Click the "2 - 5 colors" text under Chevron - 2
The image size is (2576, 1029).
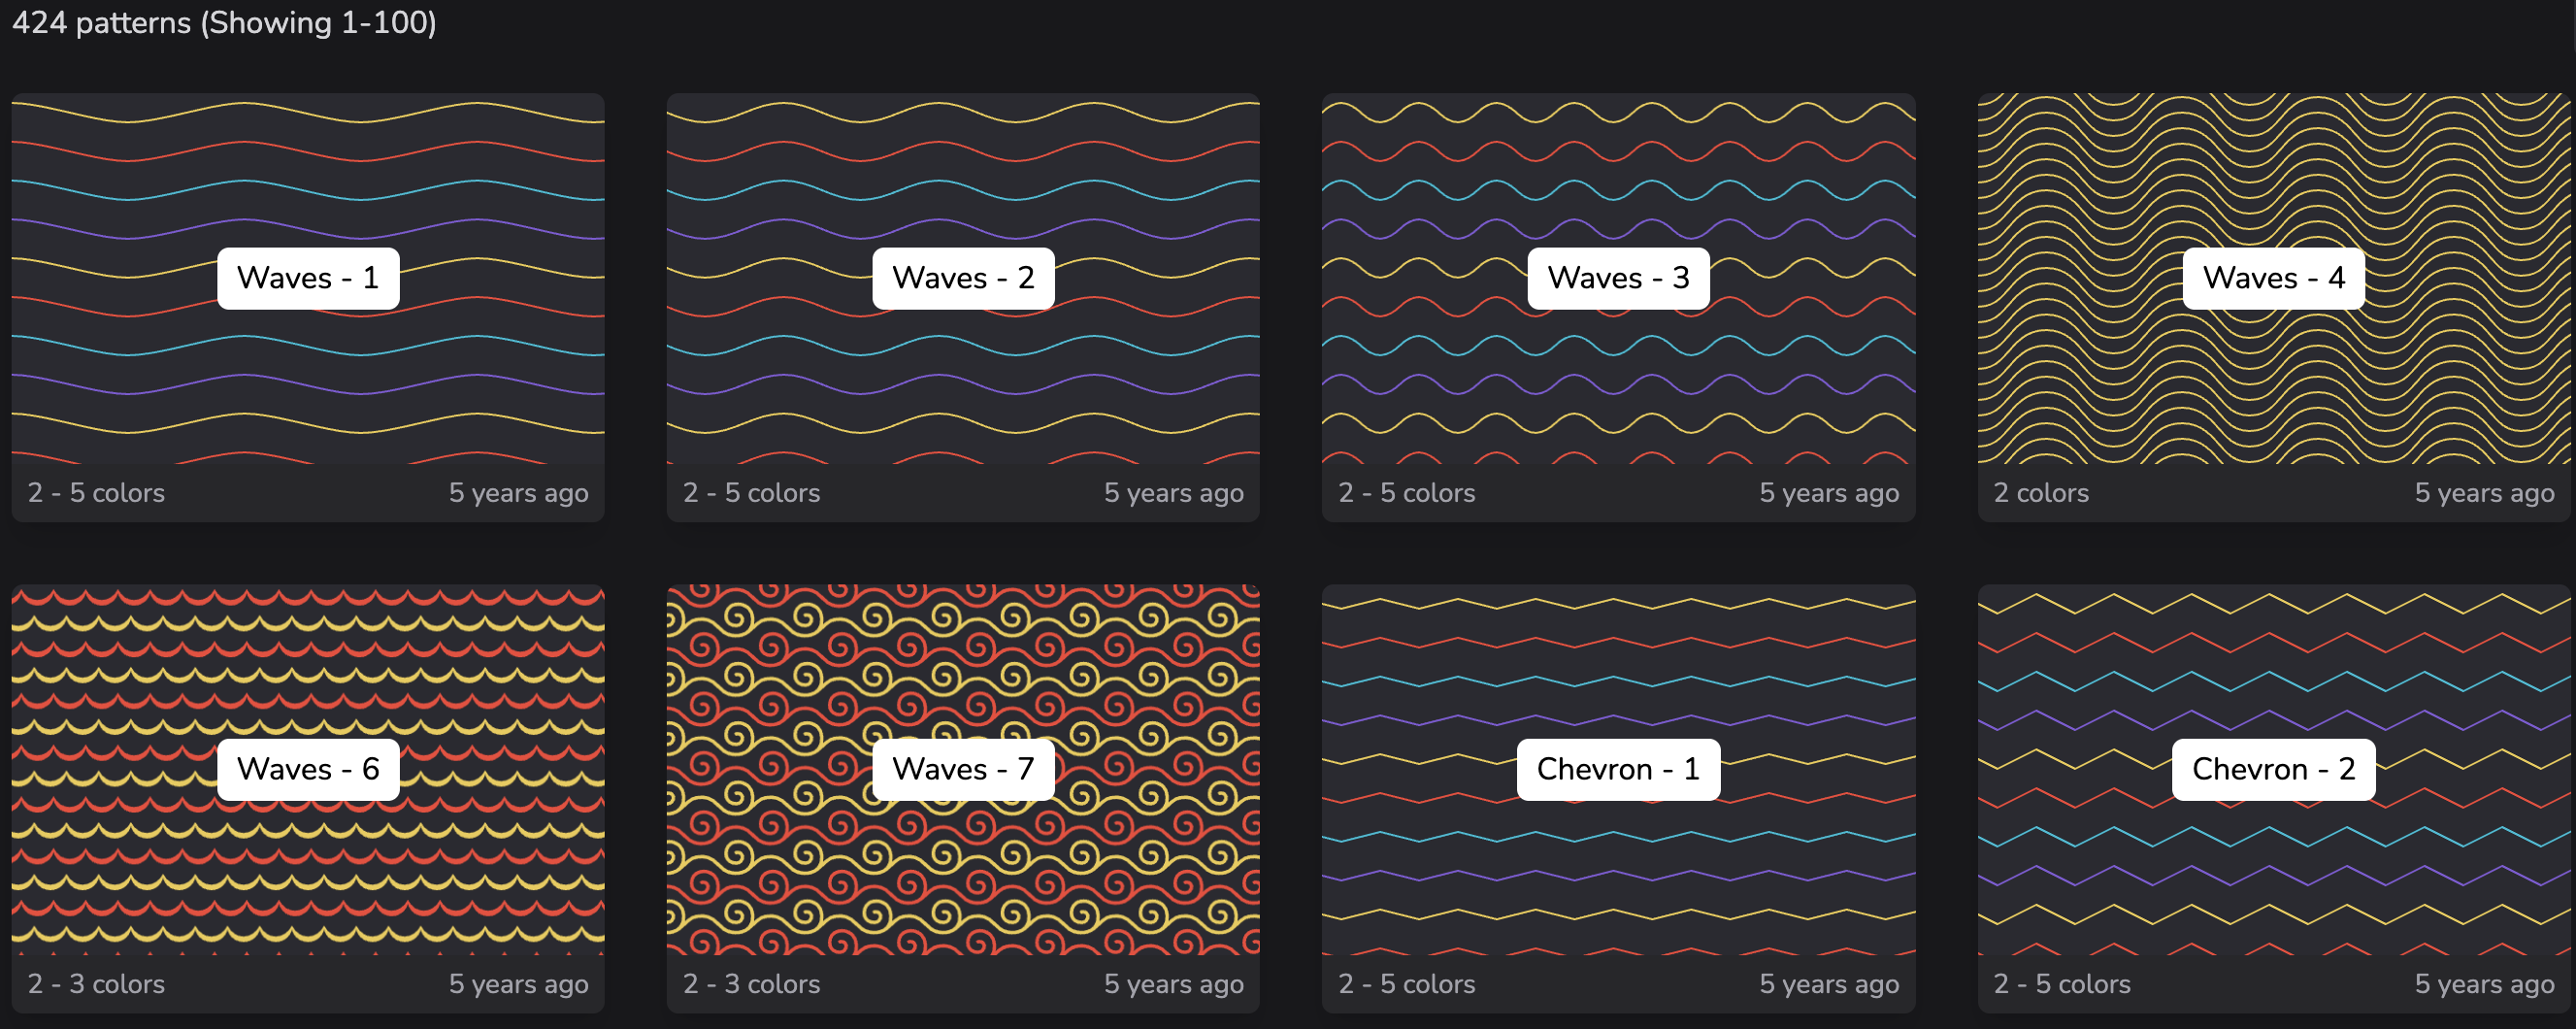click(2061, 984)
